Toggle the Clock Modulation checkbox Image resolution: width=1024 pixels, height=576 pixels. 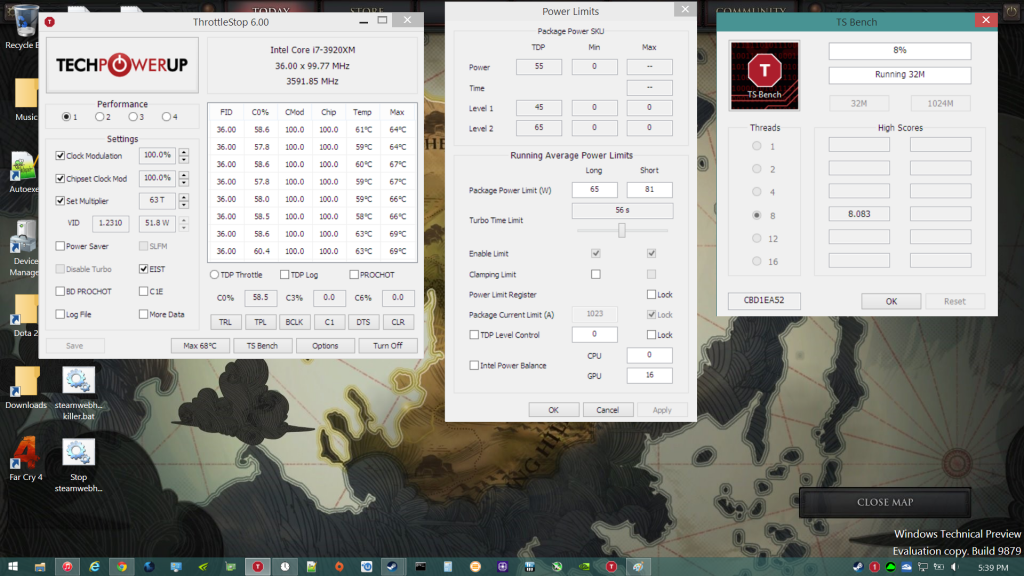pyautogui.click(x=60, y=155)
